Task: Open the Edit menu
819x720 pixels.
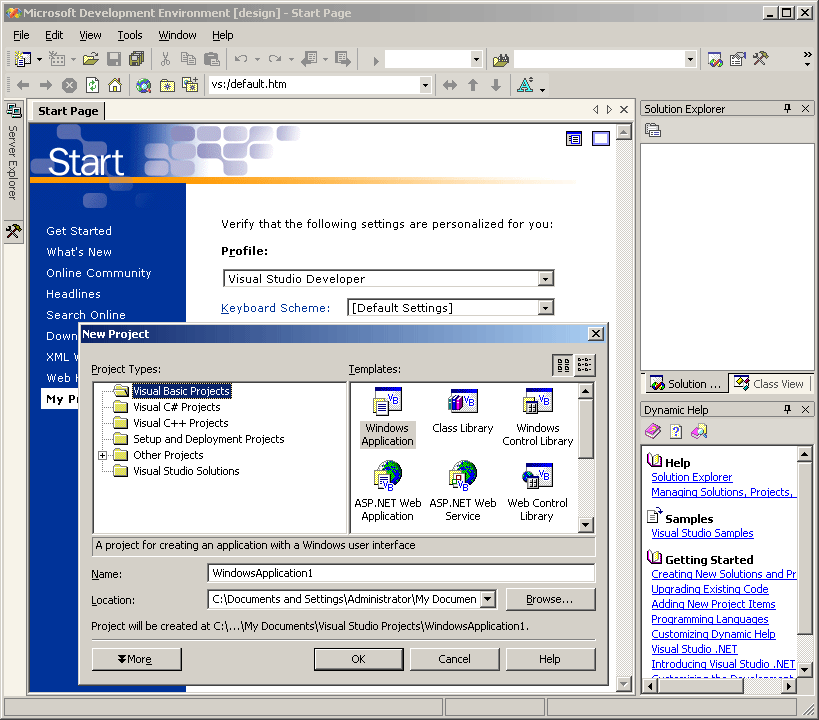Action: (x=54, y=35)
